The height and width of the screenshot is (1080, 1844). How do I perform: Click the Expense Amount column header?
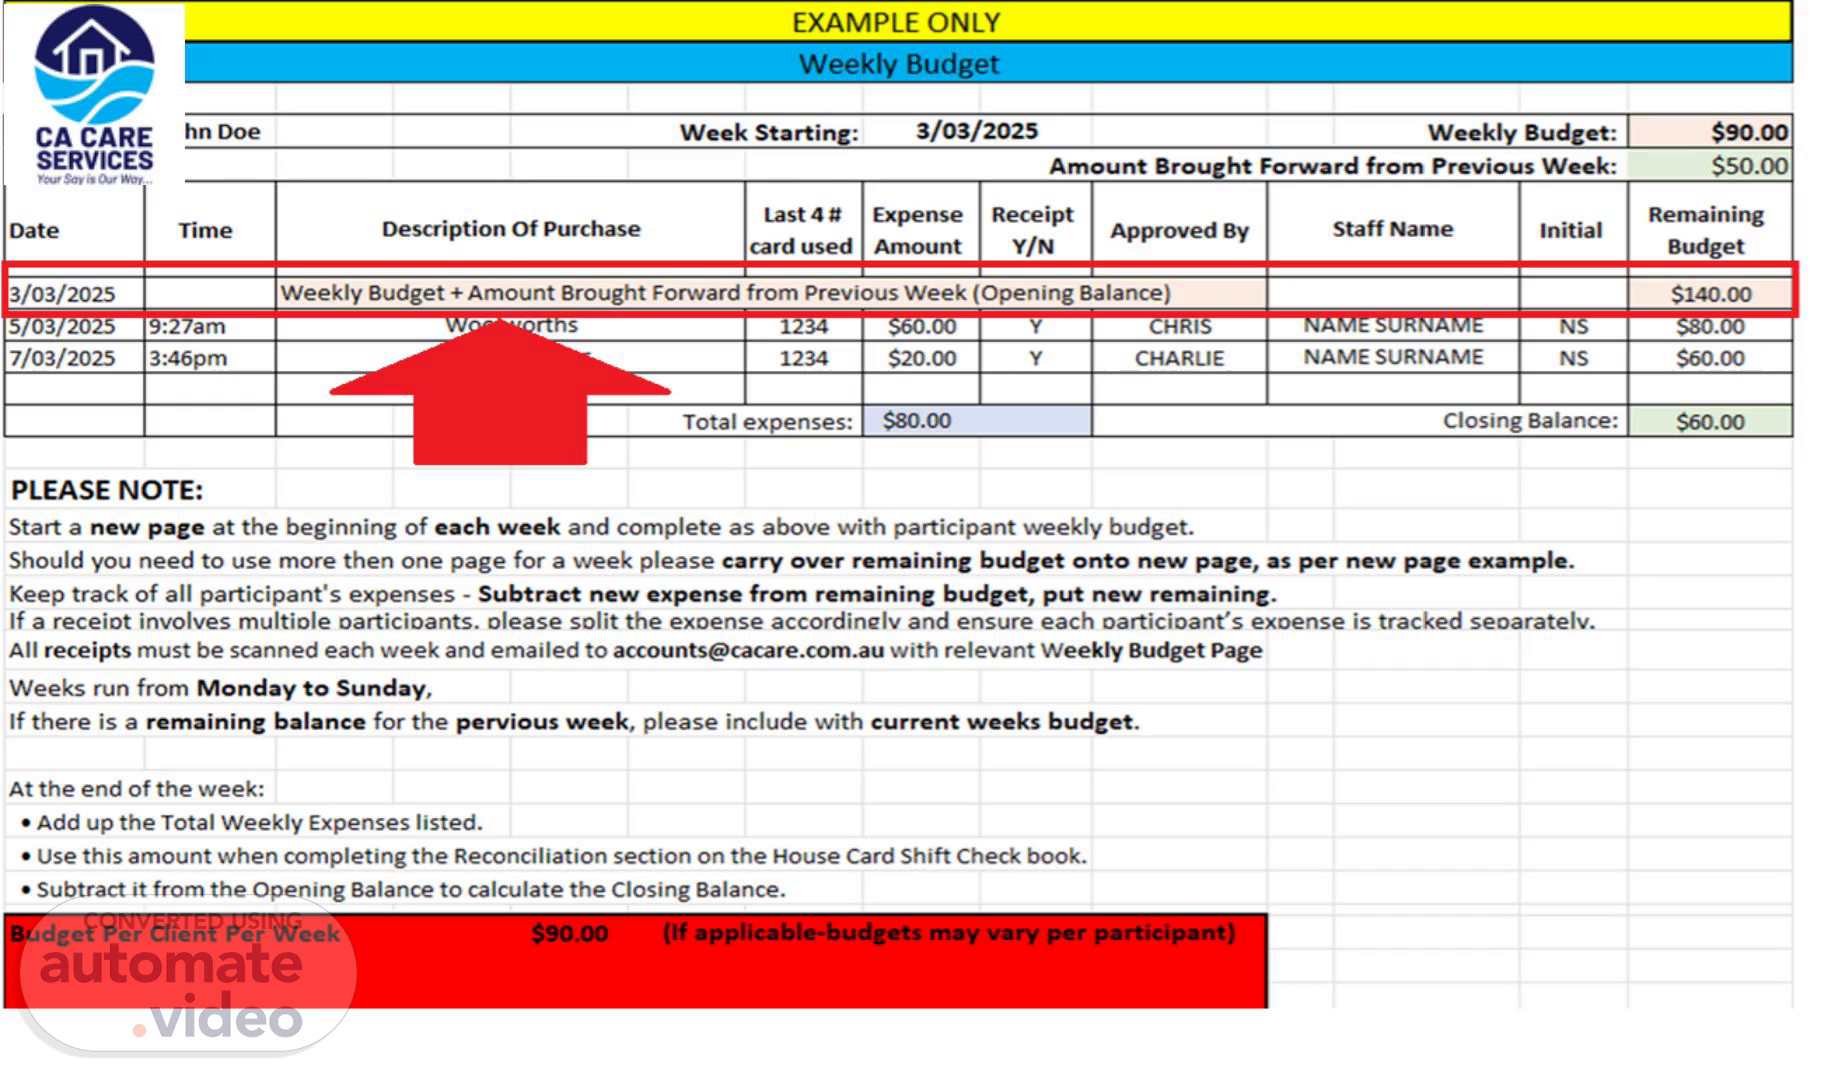[917, 230]
